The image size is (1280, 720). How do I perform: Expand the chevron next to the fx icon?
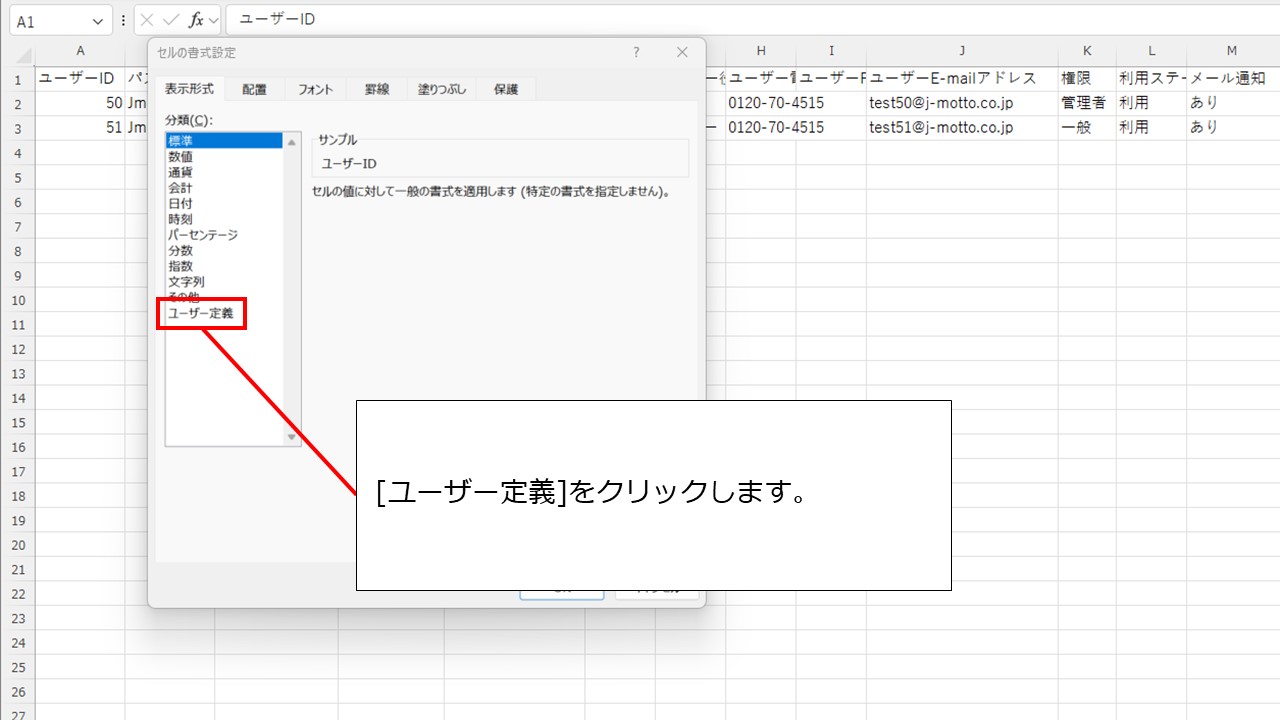pyautogui.click(x=214, y=20)
